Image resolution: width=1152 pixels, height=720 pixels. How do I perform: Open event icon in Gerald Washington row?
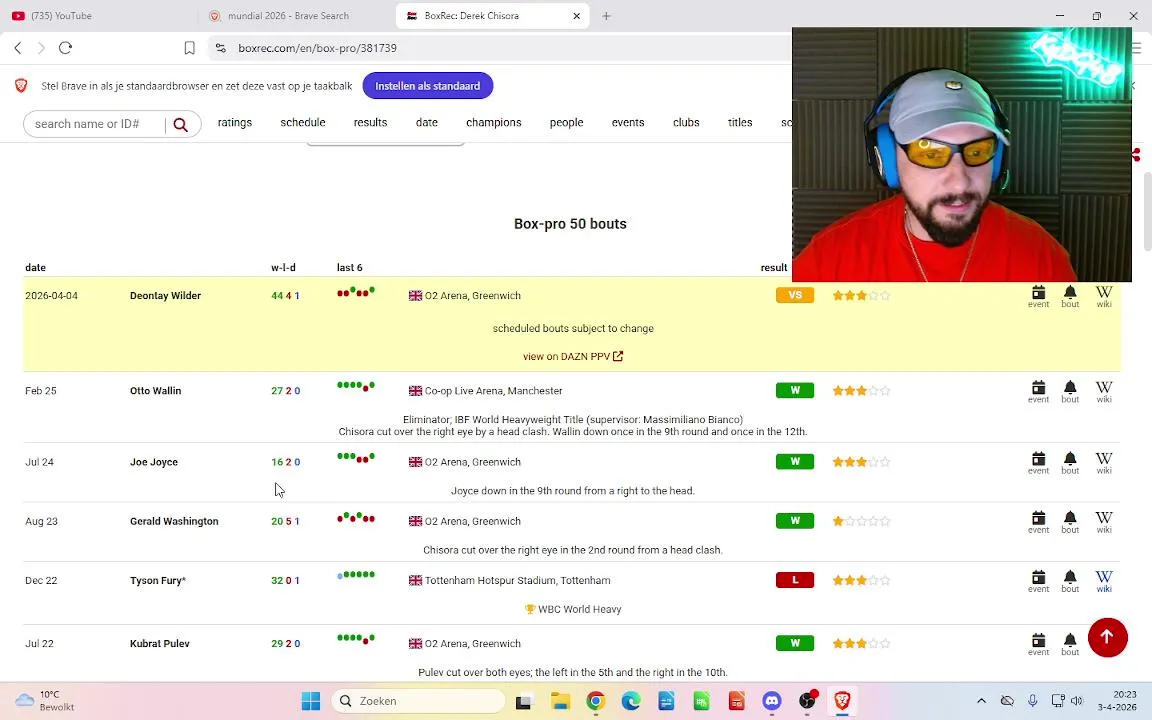click(x=1038, y=522)
